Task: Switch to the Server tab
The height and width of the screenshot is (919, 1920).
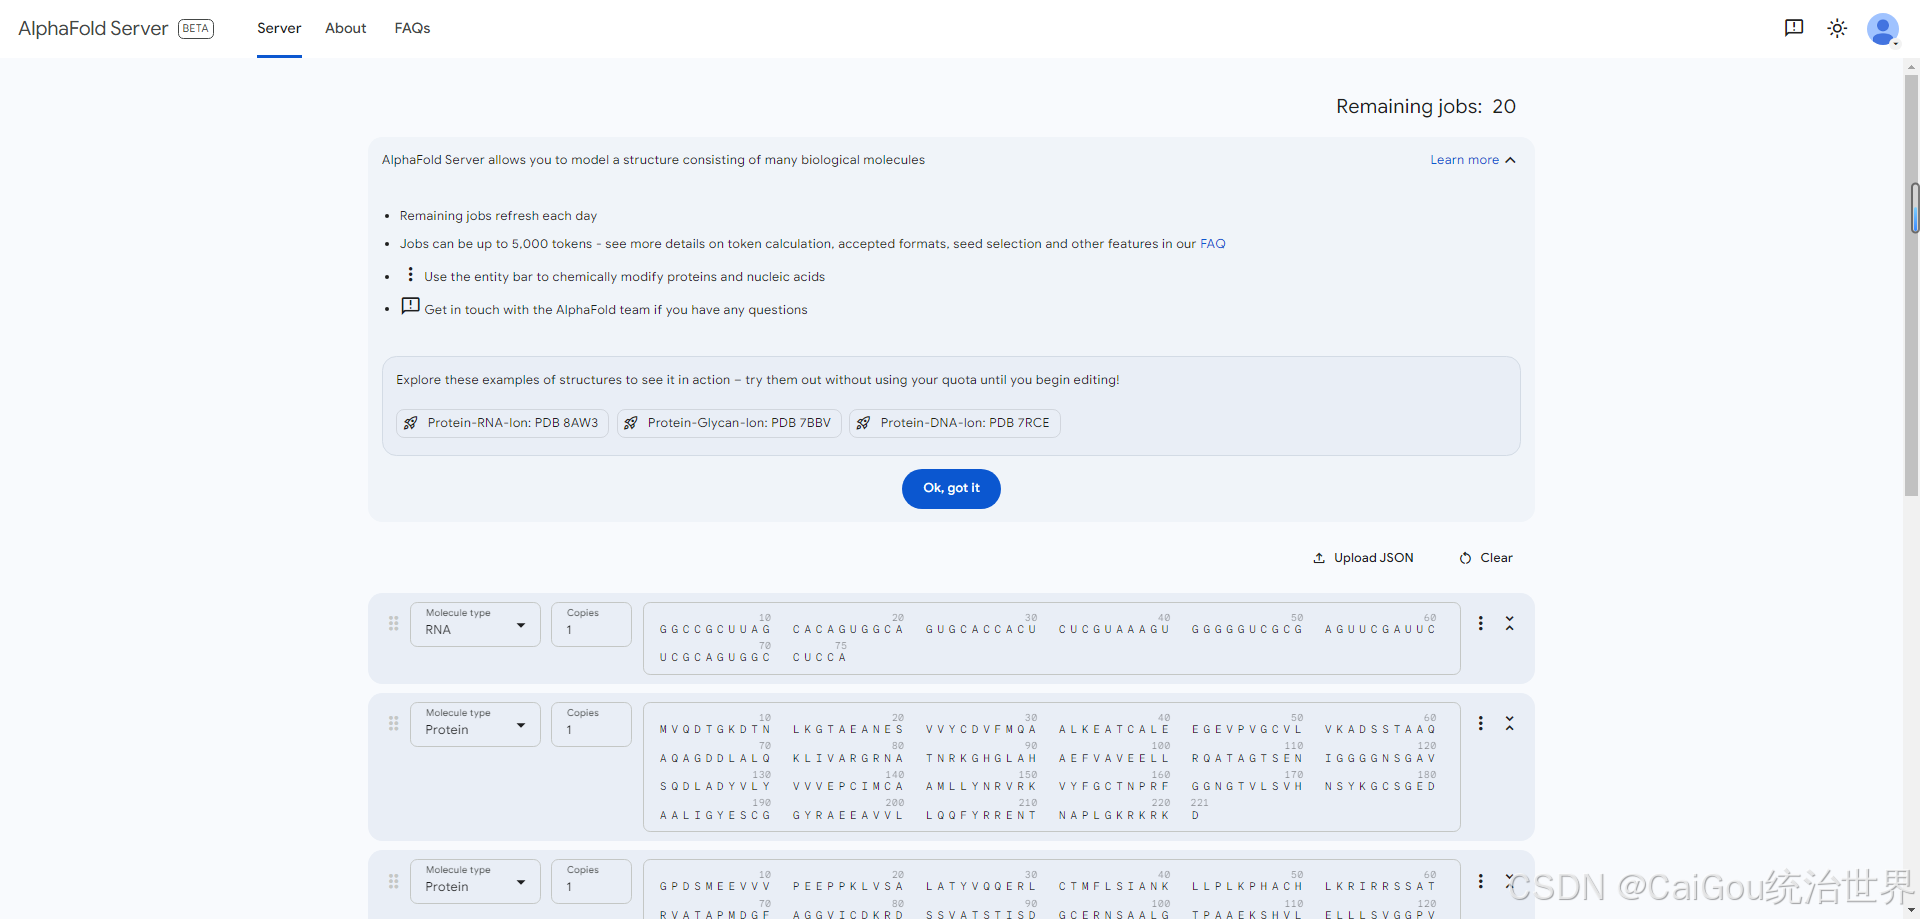Action: point(279,28)
